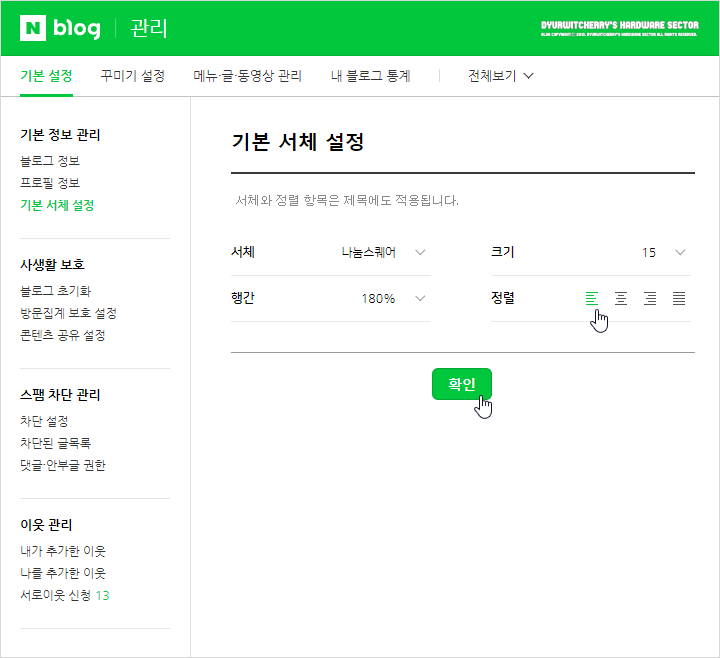Switch to 기본 설정 tab
This screenshot has width=720, height=658.
[46, 76]
